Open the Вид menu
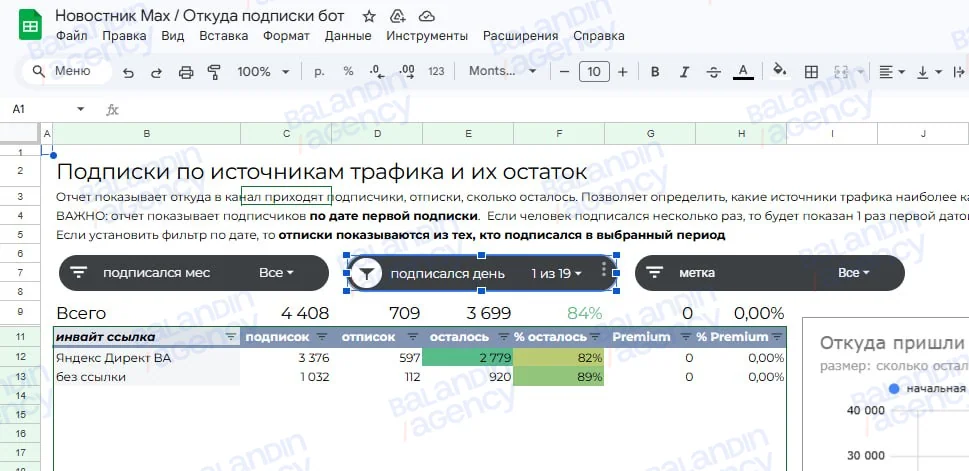 click(172, 36)
